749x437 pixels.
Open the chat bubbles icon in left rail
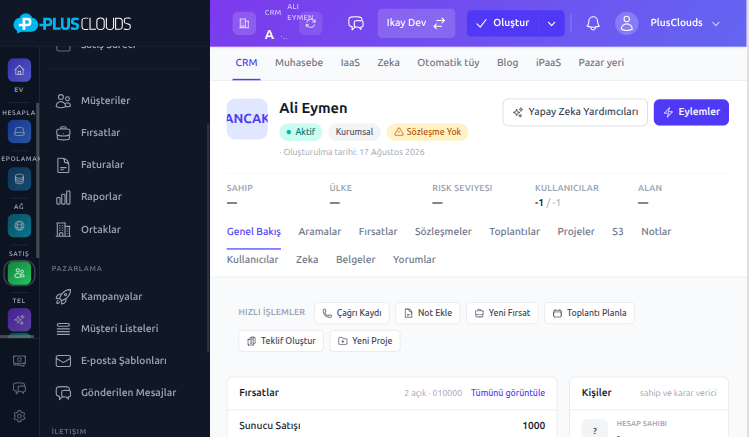(x=19, y=388)
